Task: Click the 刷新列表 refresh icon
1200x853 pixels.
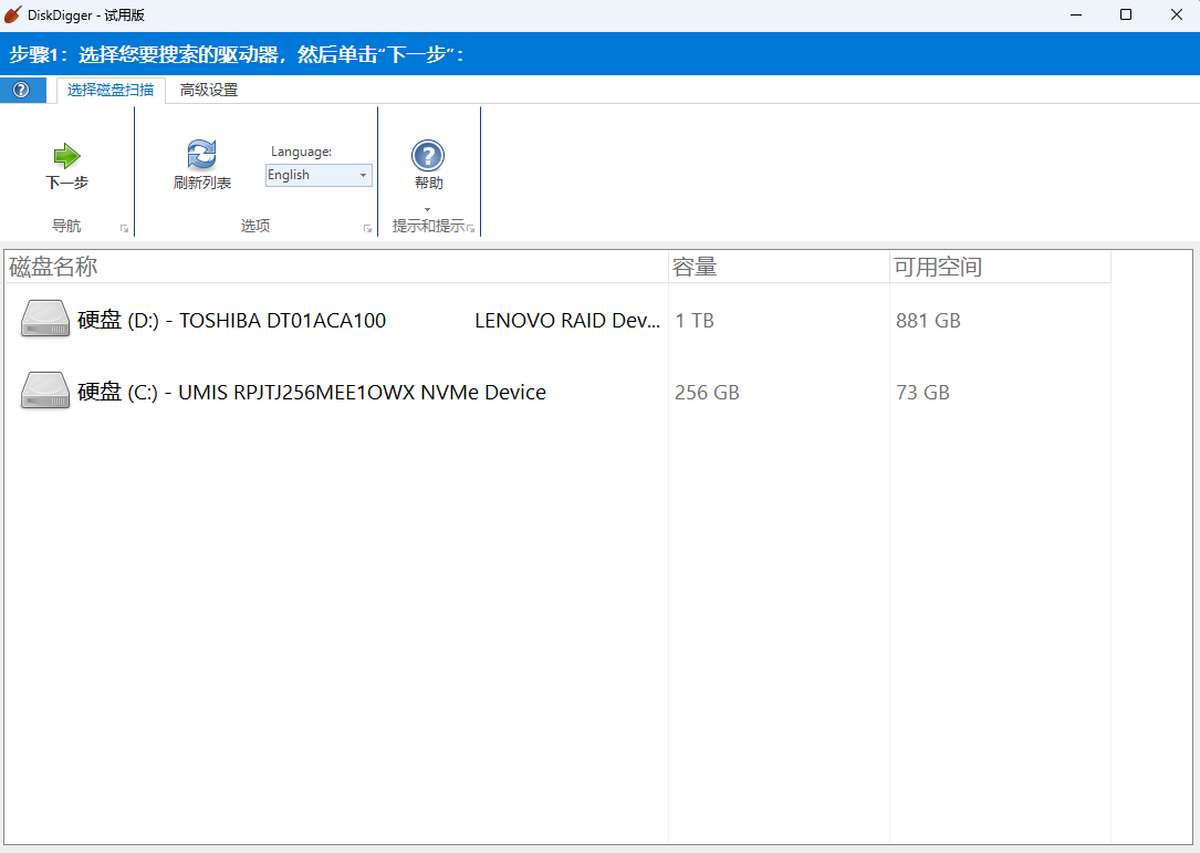Action: click(x=202, y=155)
